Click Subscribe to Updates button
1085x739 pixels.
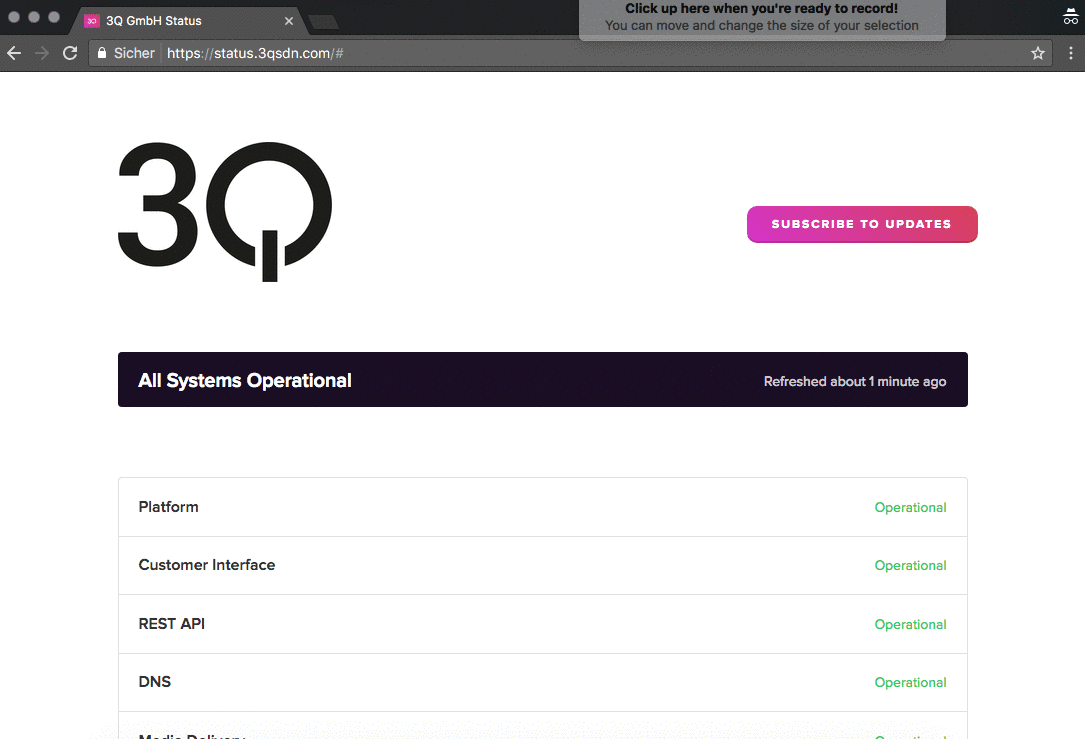pyautogui.click(x=861, y=224)
